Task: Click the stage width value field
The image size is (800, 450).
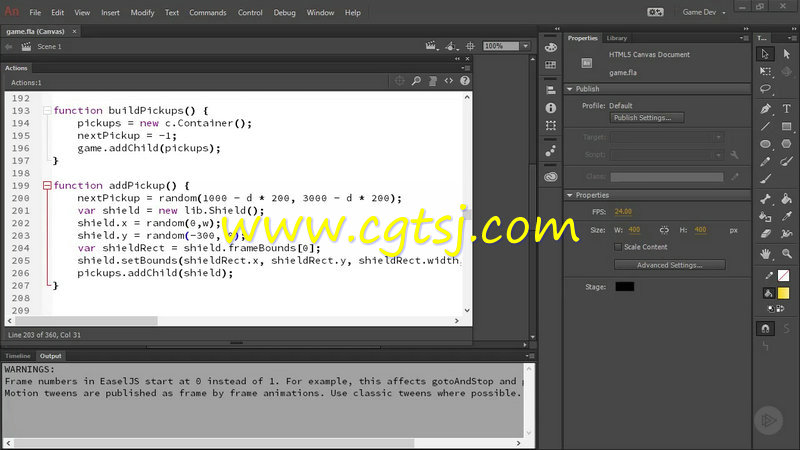Action: point(634,230)
